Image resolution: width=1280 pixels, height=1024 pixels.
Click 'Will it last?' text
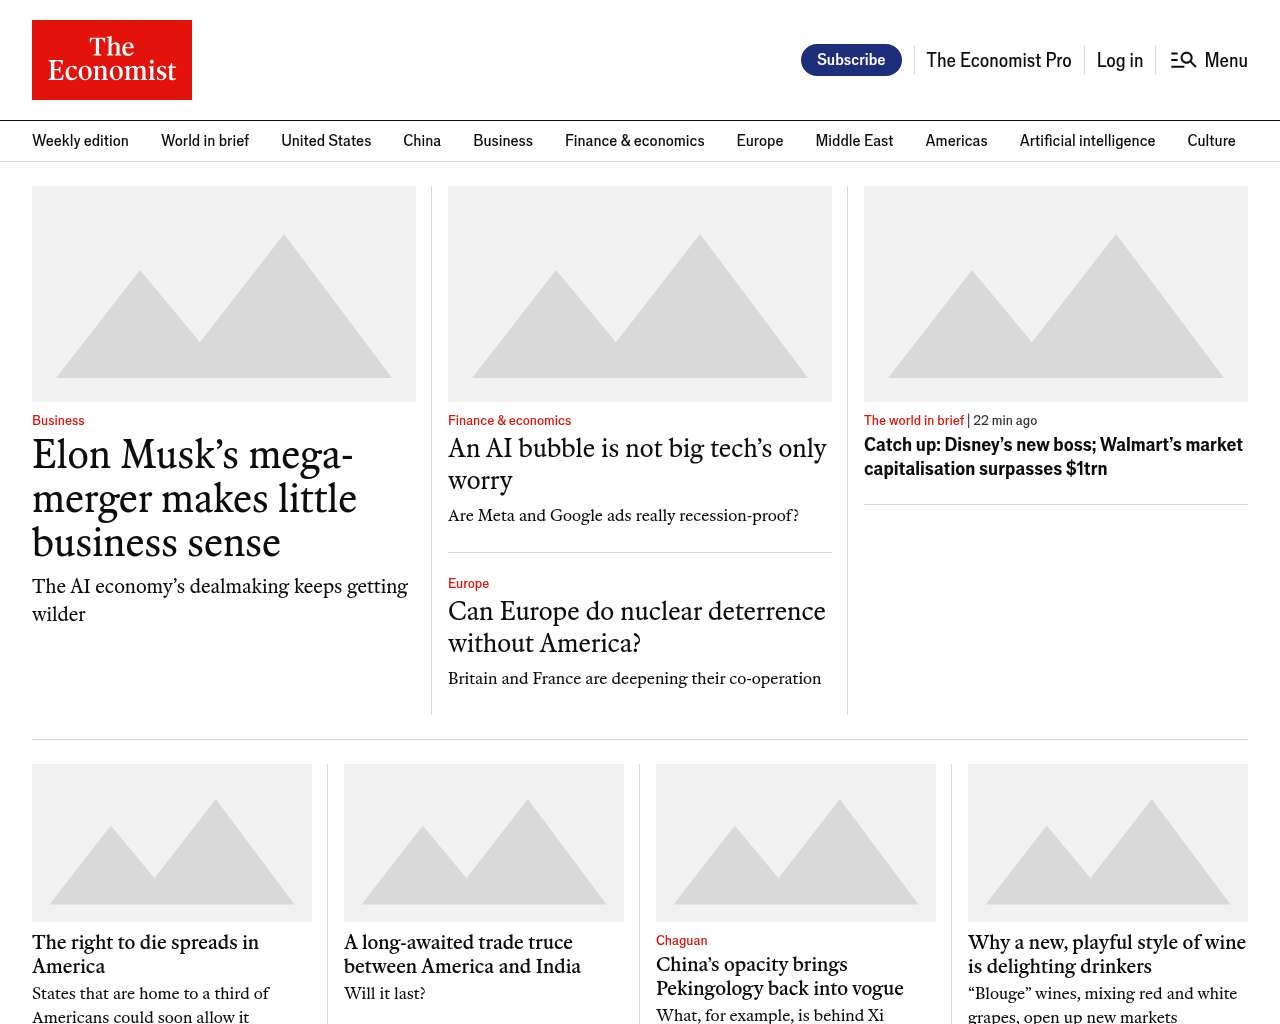tap(385, 994)
